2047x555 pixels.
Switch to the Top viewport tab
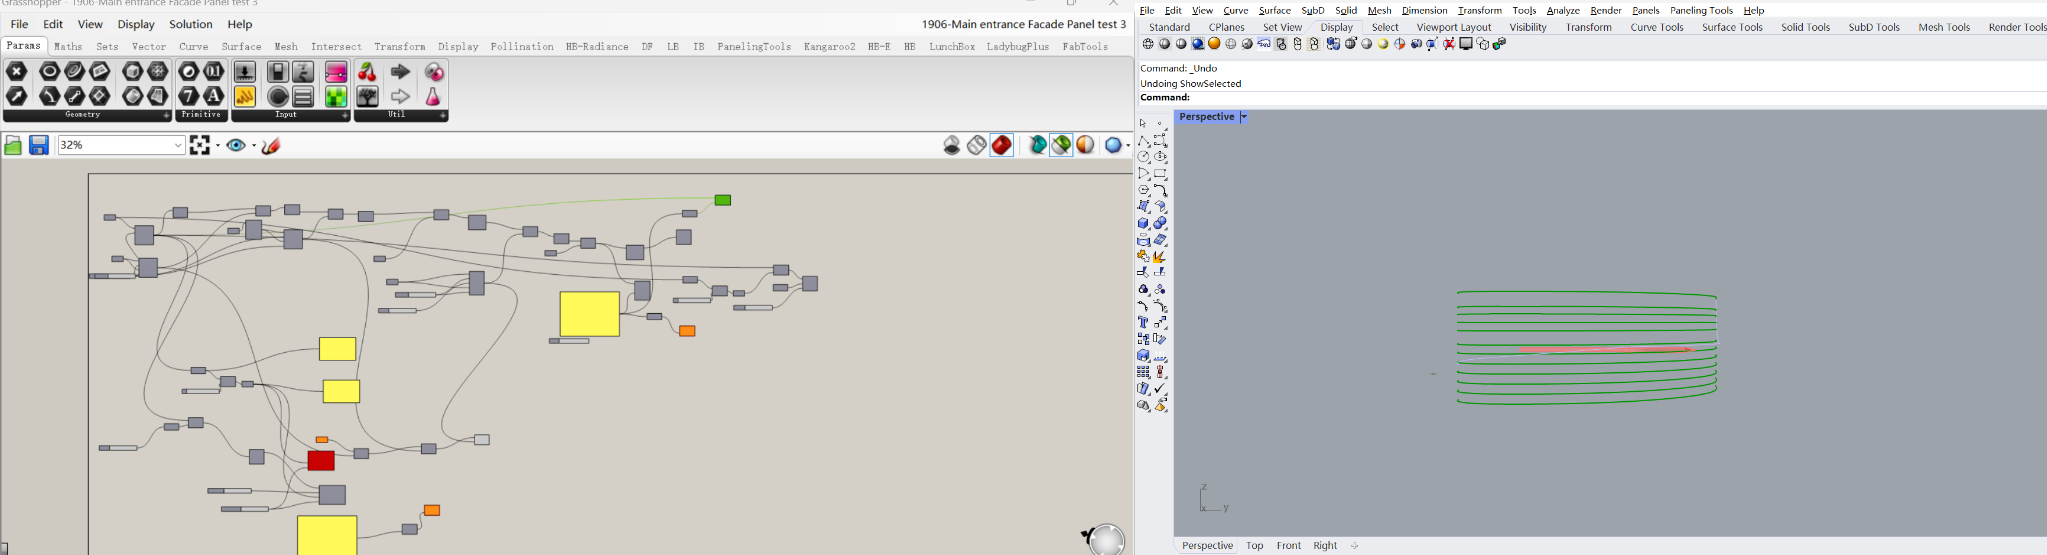(x=1255, y=545)
